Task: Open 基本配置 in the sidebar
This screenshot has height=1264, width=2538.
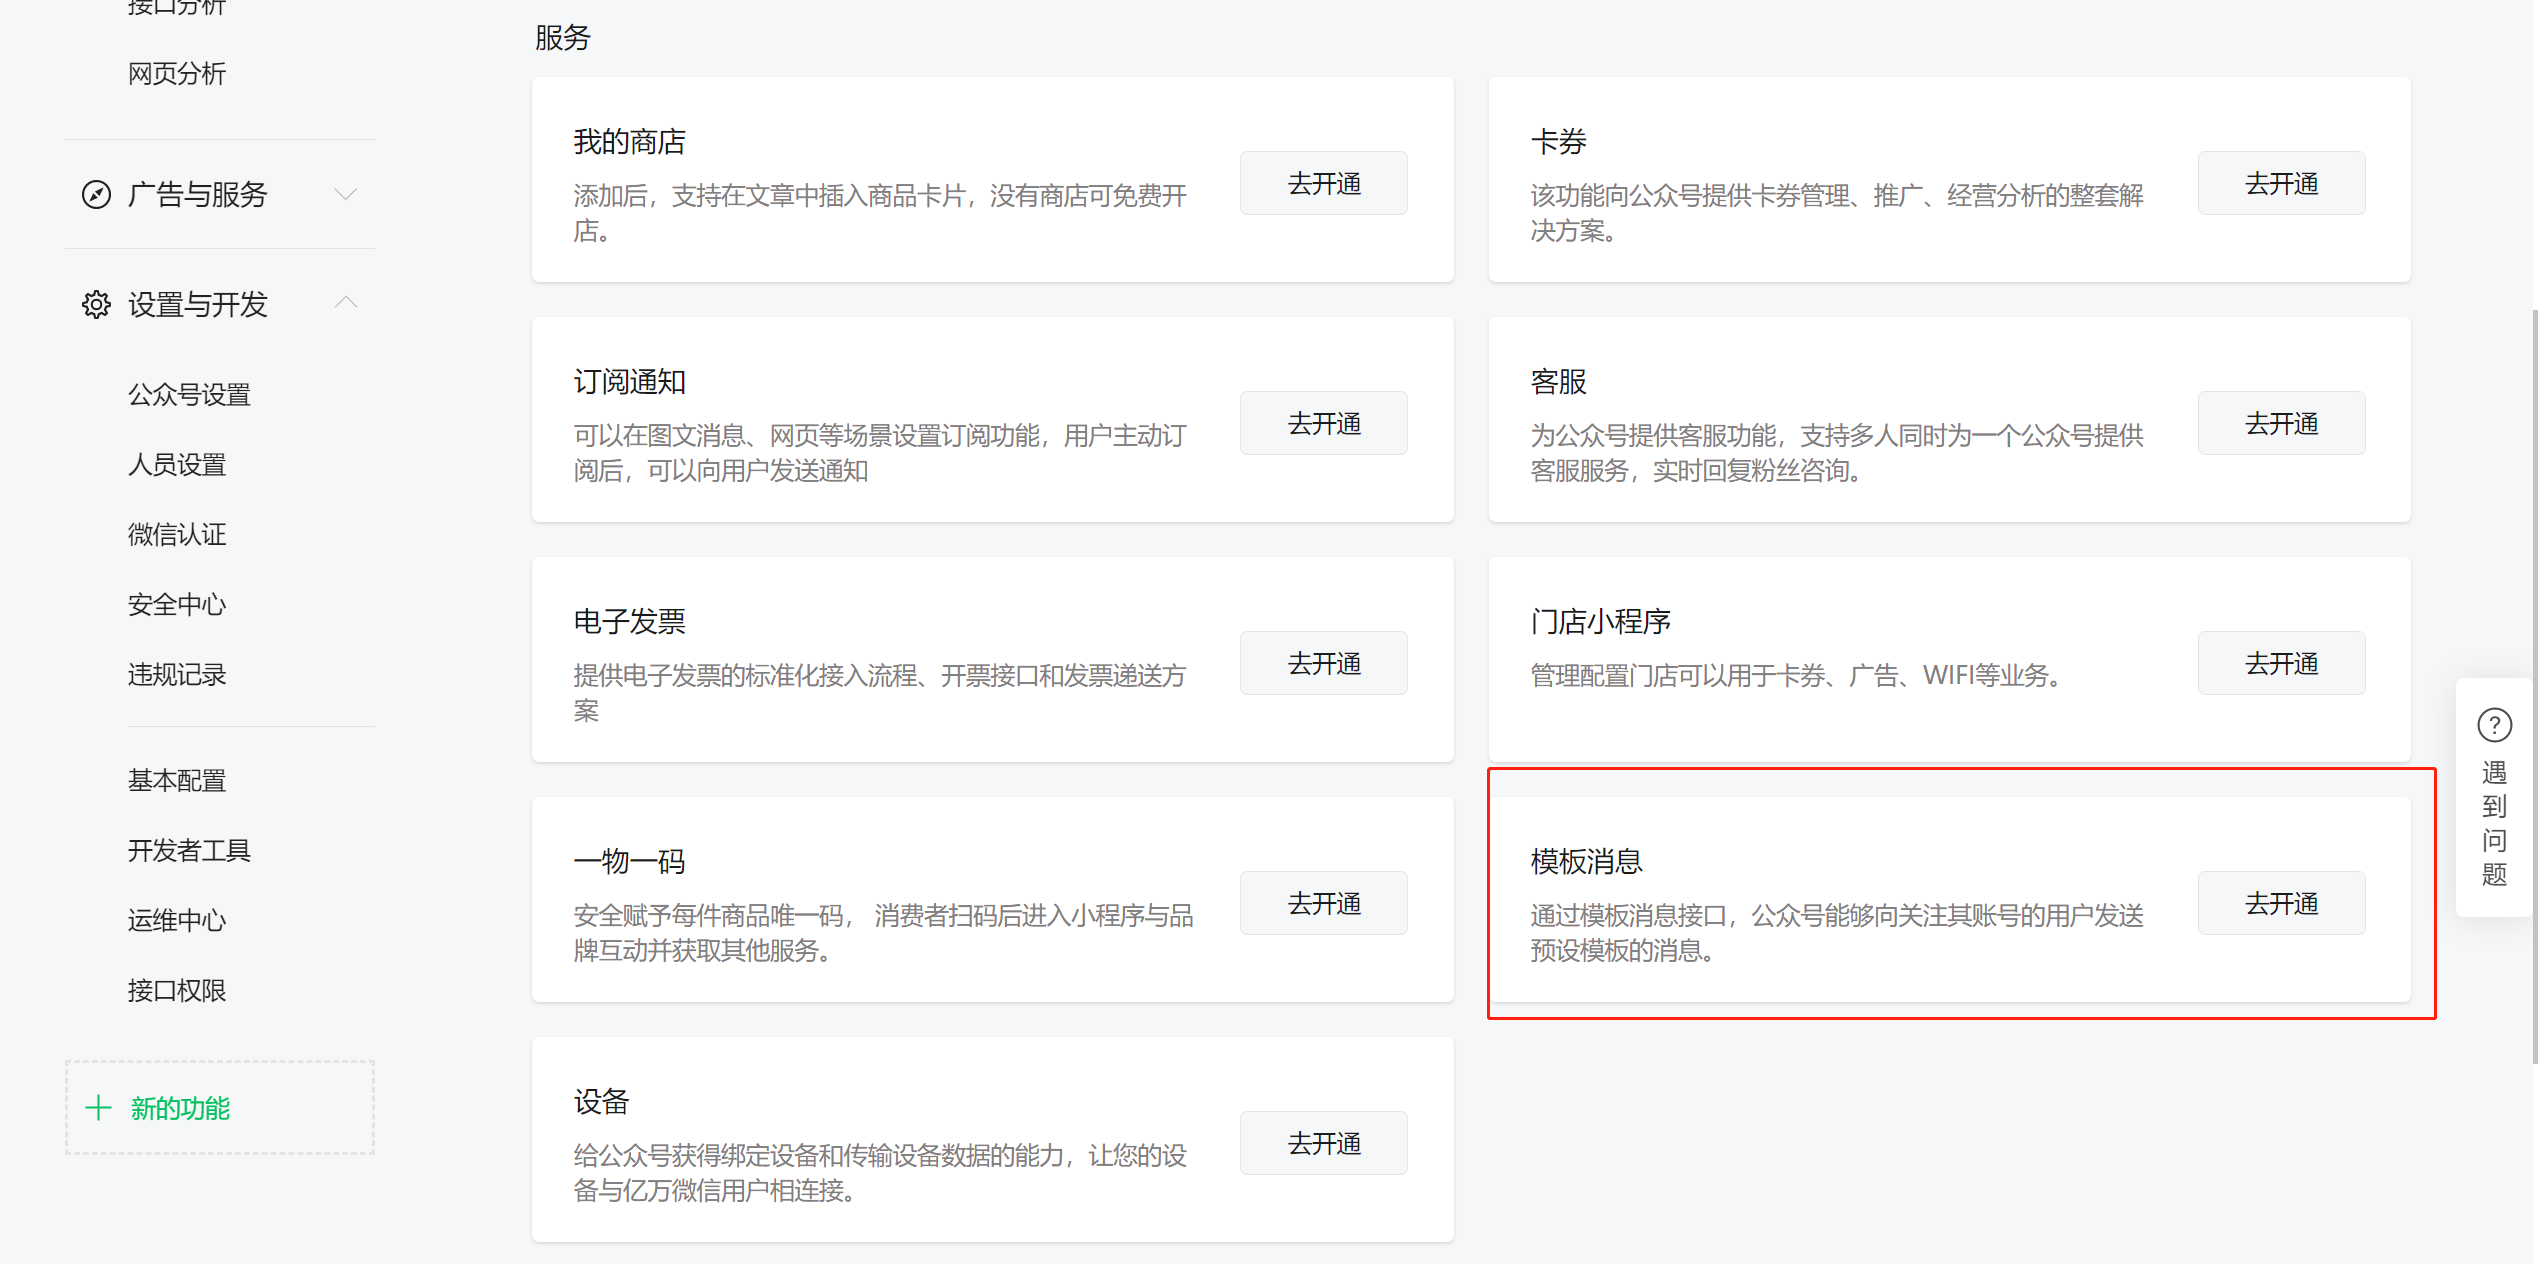Action: coord(177,781)
